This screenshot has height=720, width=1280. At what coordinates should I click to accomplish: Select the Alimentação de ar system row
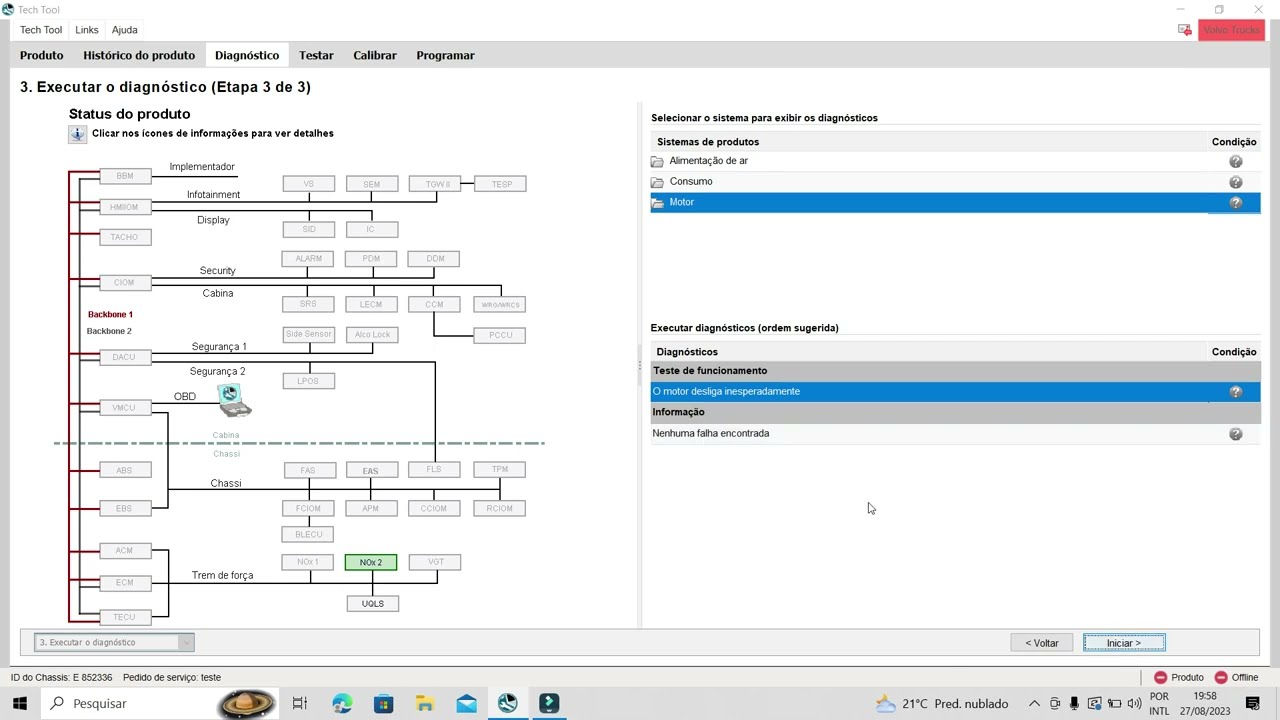pyautogui.click(x=955, y=161)
